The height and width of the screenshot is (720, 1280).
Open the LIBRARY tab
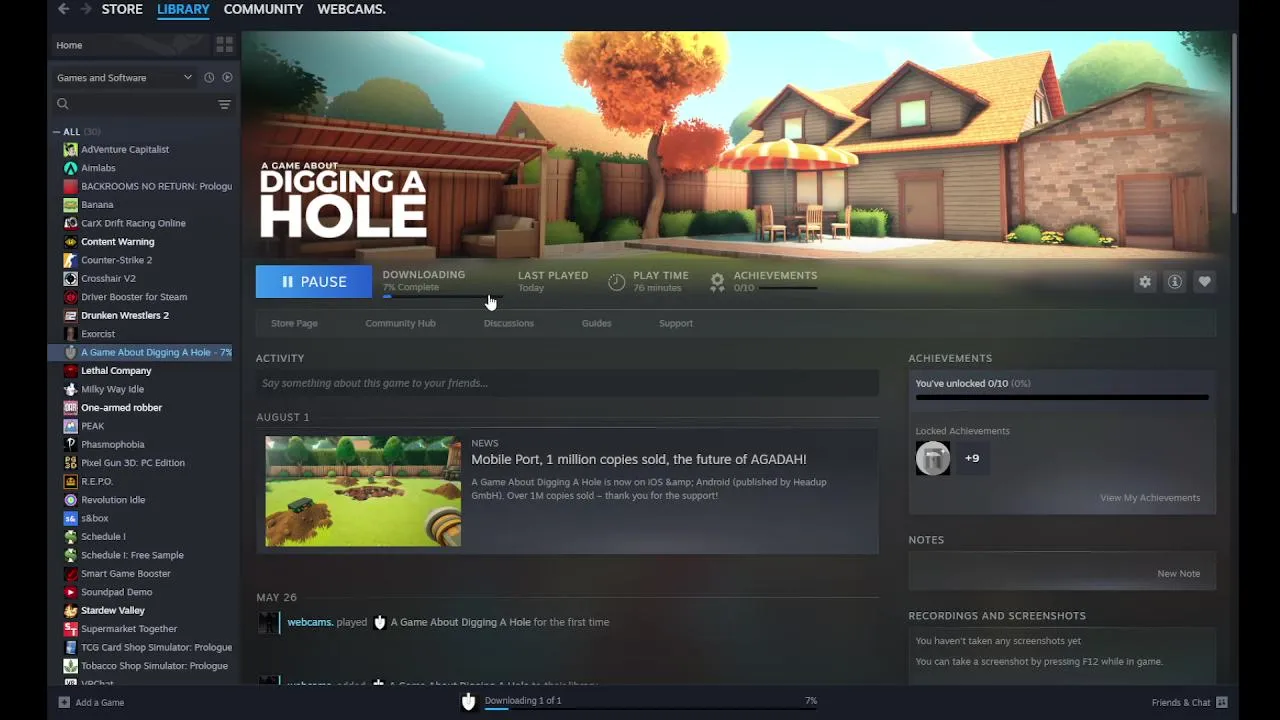183,9
